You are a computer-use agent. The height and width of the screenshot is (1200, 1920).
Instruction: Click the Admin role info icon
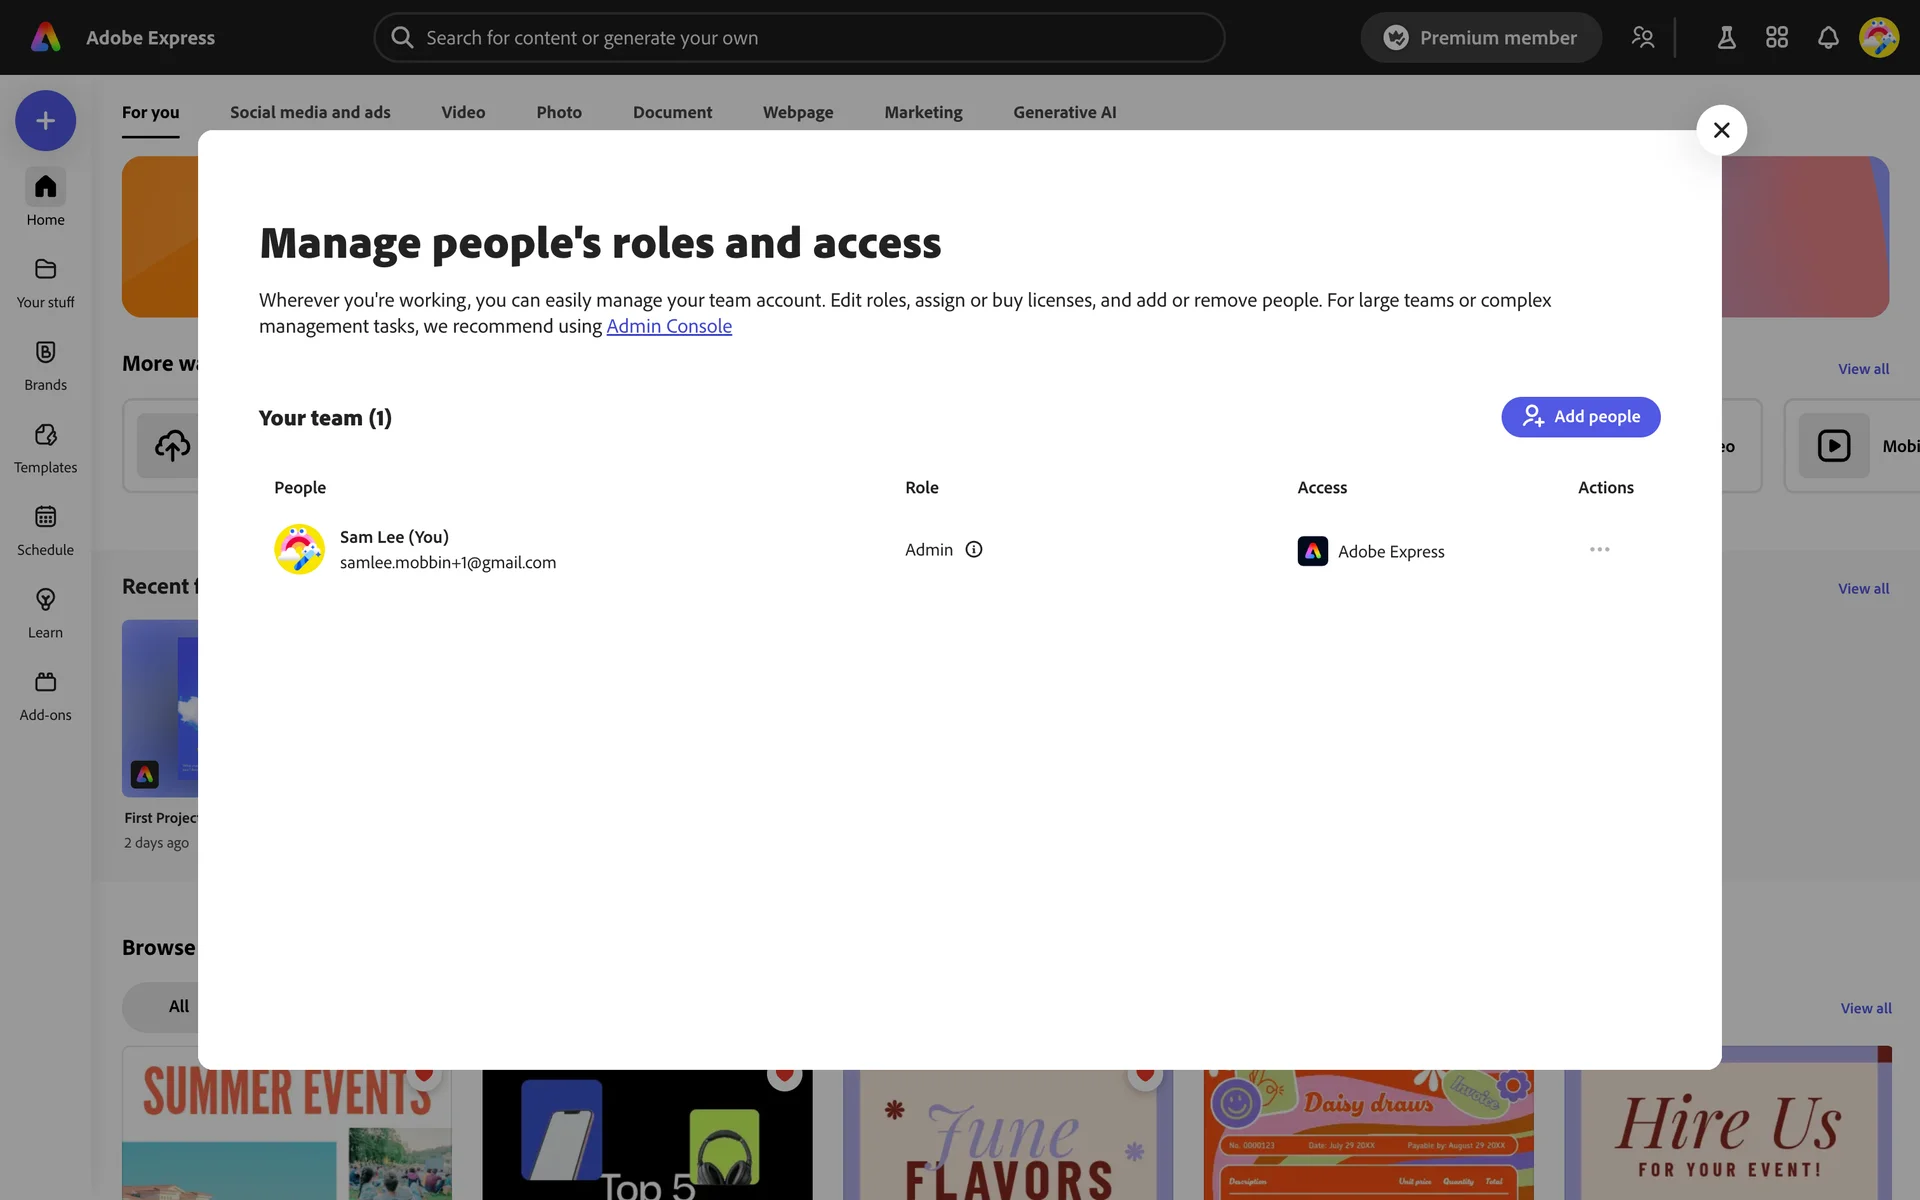pos(973,549)
